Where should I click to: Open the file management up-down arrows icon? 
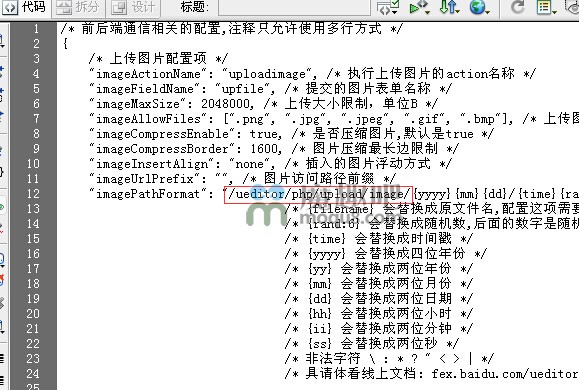pos(449,7)
